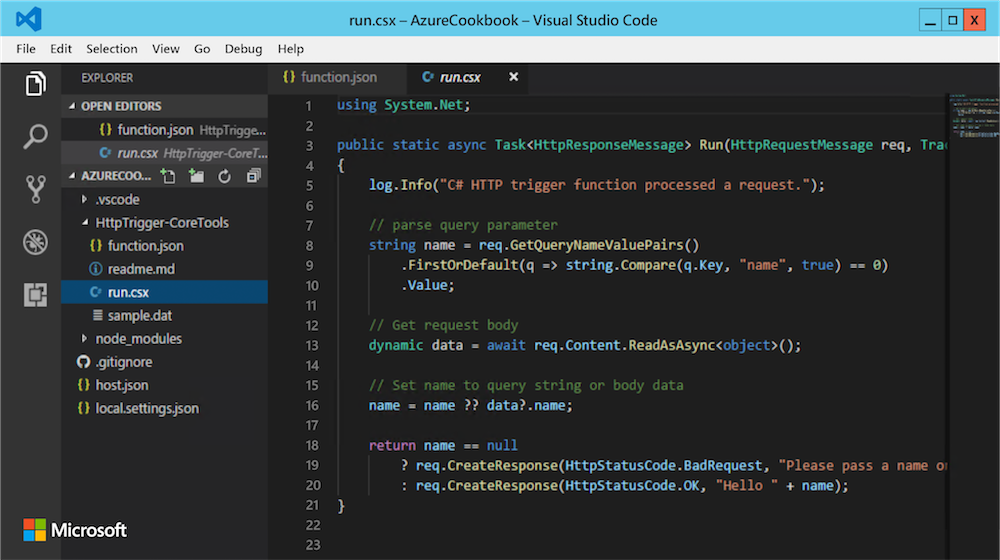Select the run.csx editor tab
The height and width of the screenshot is (560, 1000).
click(x=467, y=77)
